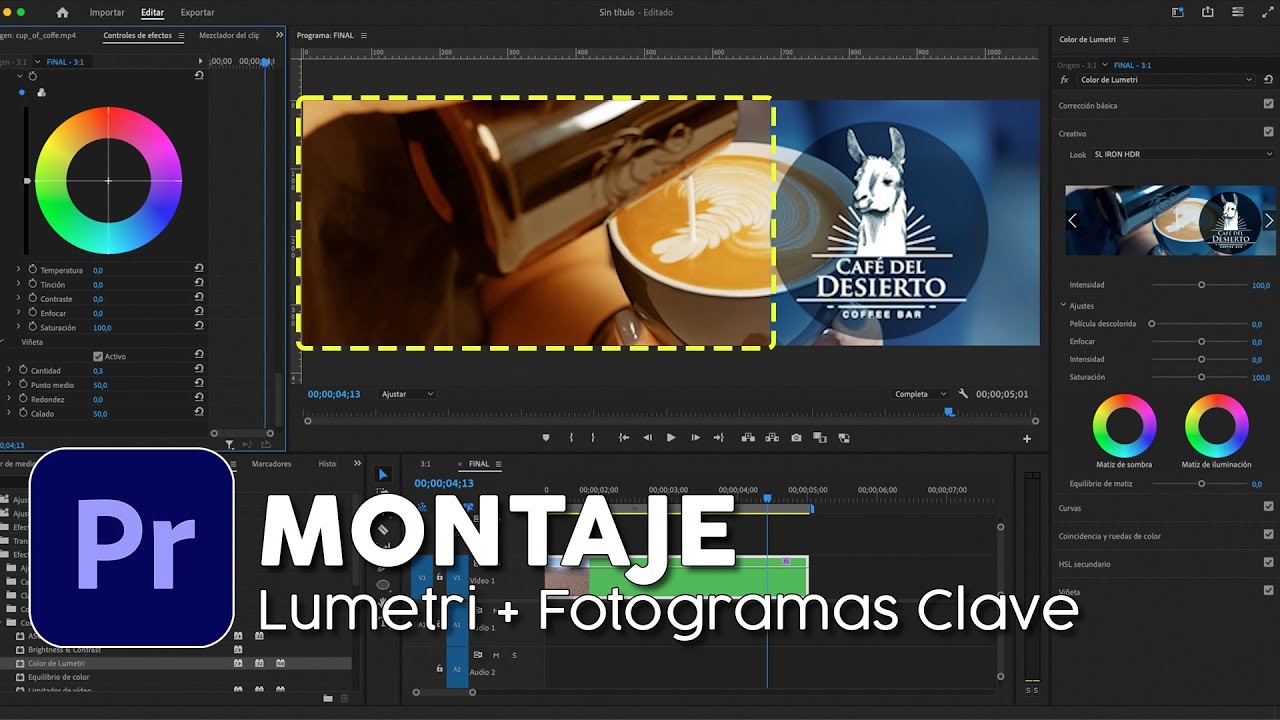Open the Controles de efectos tab
Screen dimensions: 1280x720
pyautogui.click(x=138, y=35)
